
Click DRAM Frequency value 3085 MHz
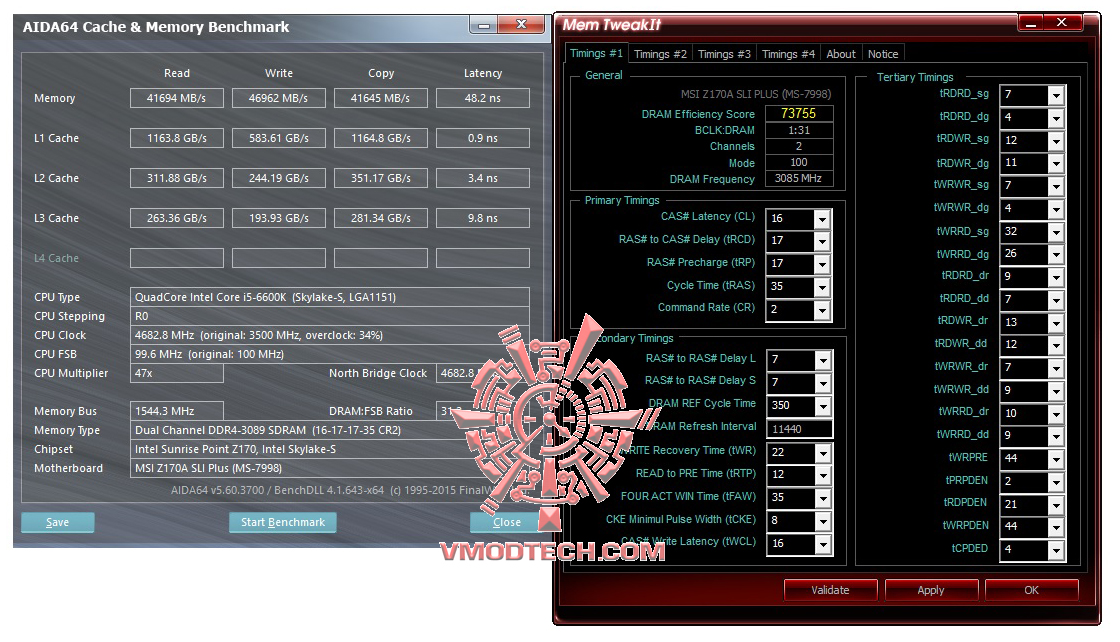[799, 179]
